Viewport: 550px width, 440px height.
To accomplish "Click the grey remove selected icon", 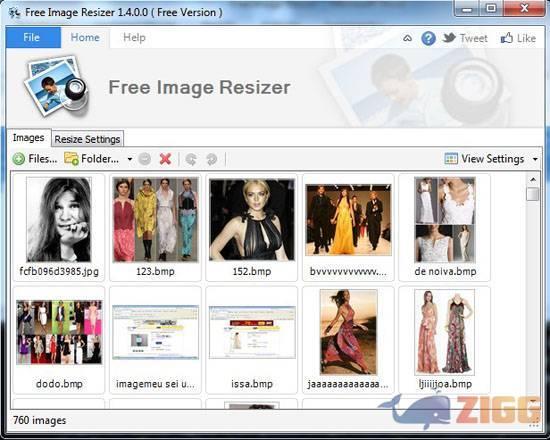I will [145, 159].
